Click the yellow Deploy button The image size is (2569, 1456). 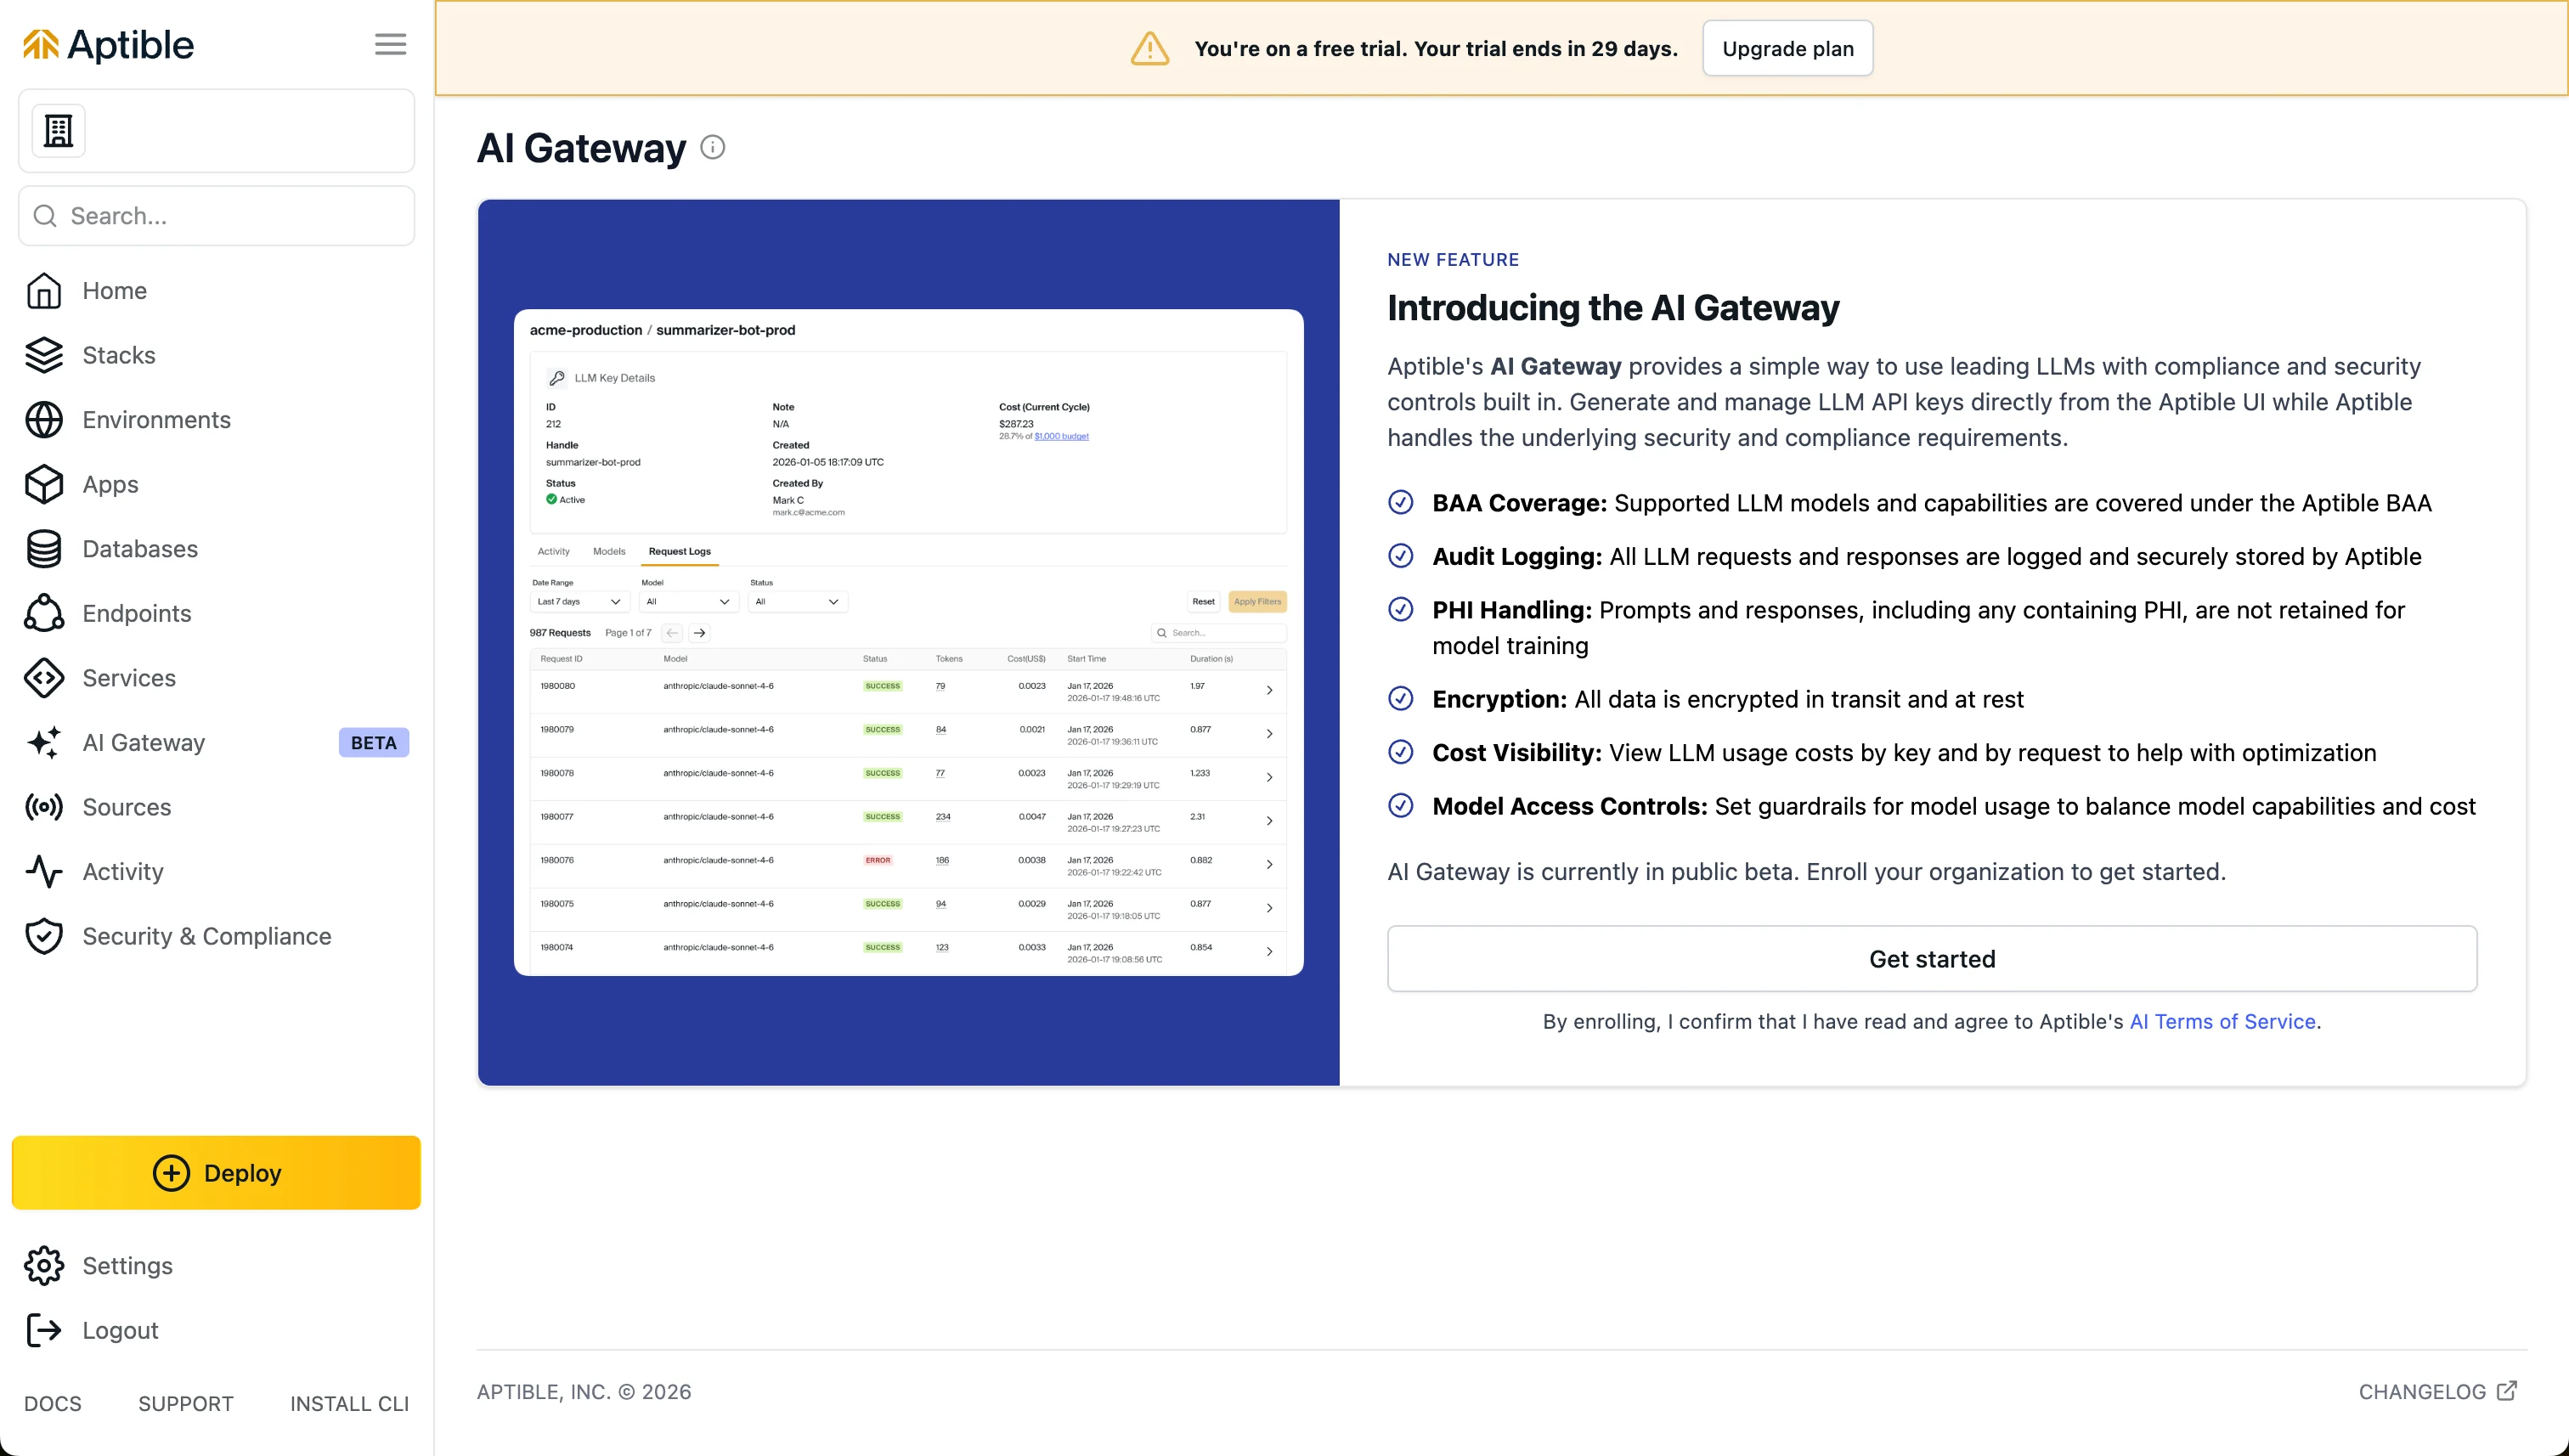[216, 1173]
